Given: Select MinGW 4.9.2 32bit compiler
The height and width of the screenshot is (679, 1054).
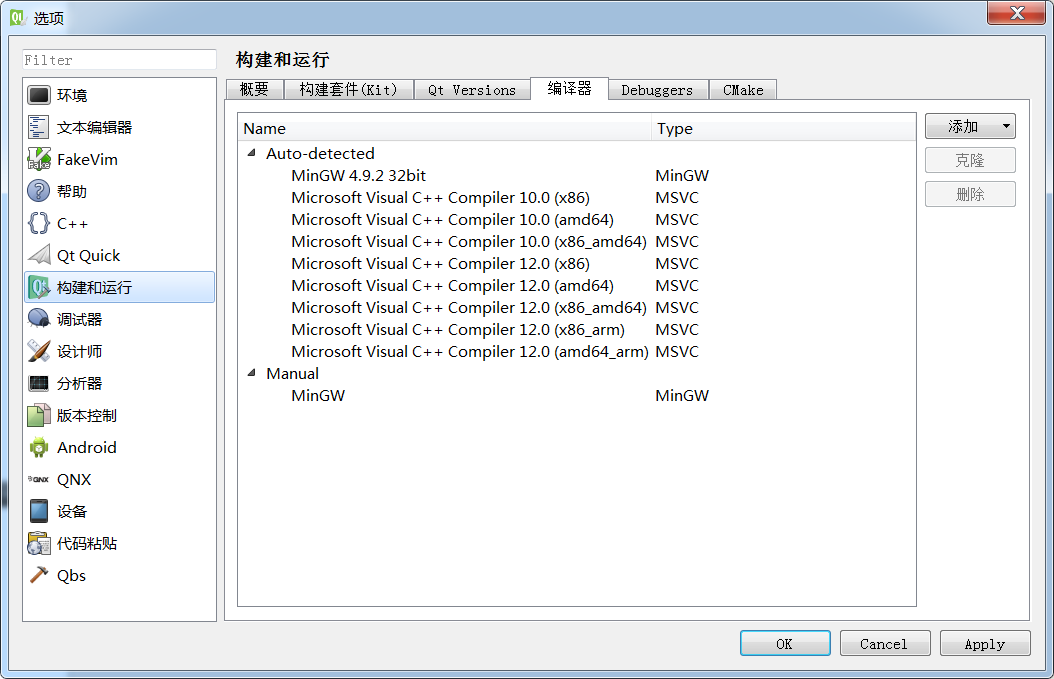Looking at the screenshot, I should 358,175.
